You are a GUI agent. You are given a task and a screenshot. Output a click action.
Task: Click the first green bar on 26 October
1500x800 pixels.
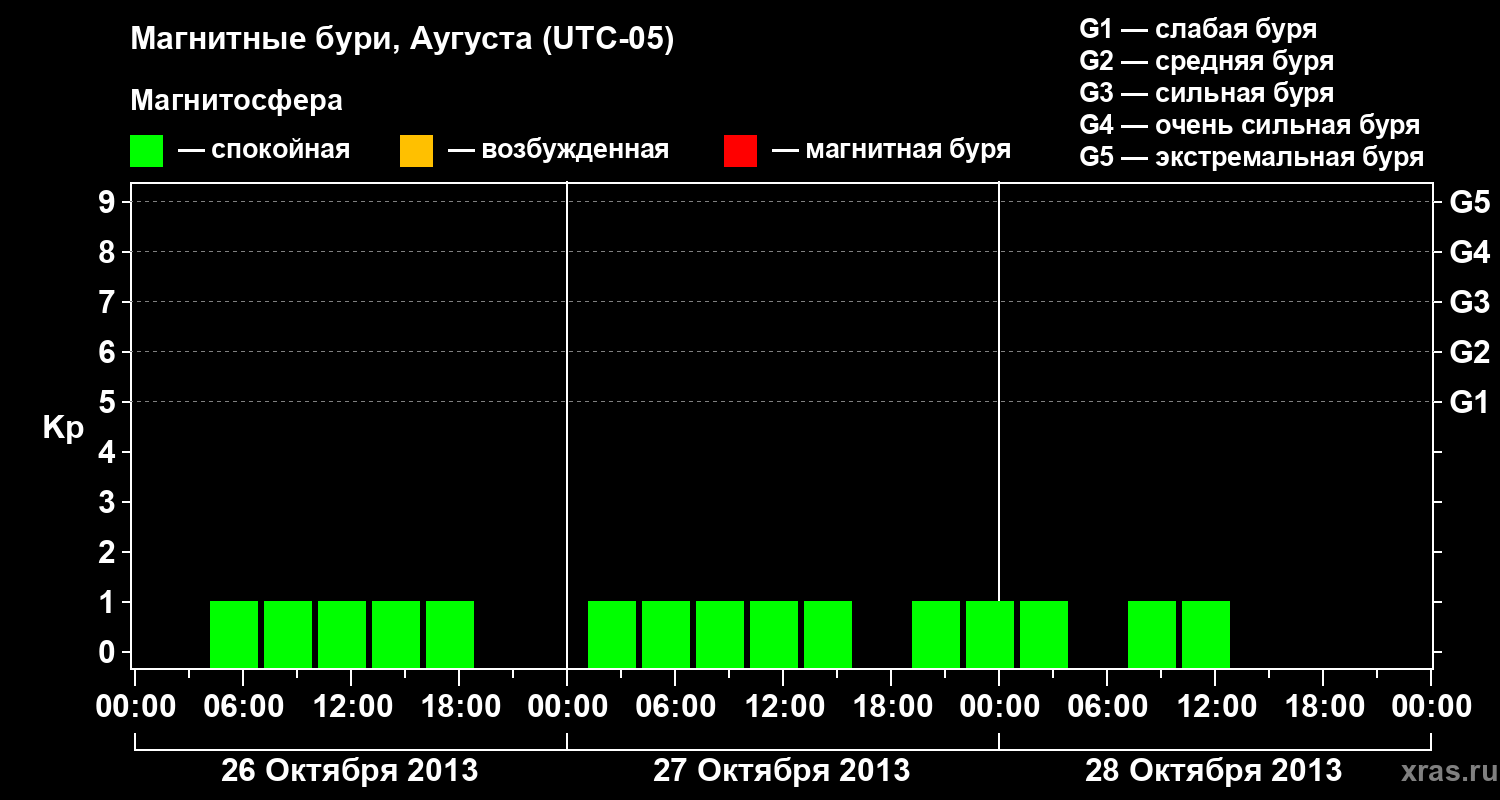point(234,634)
